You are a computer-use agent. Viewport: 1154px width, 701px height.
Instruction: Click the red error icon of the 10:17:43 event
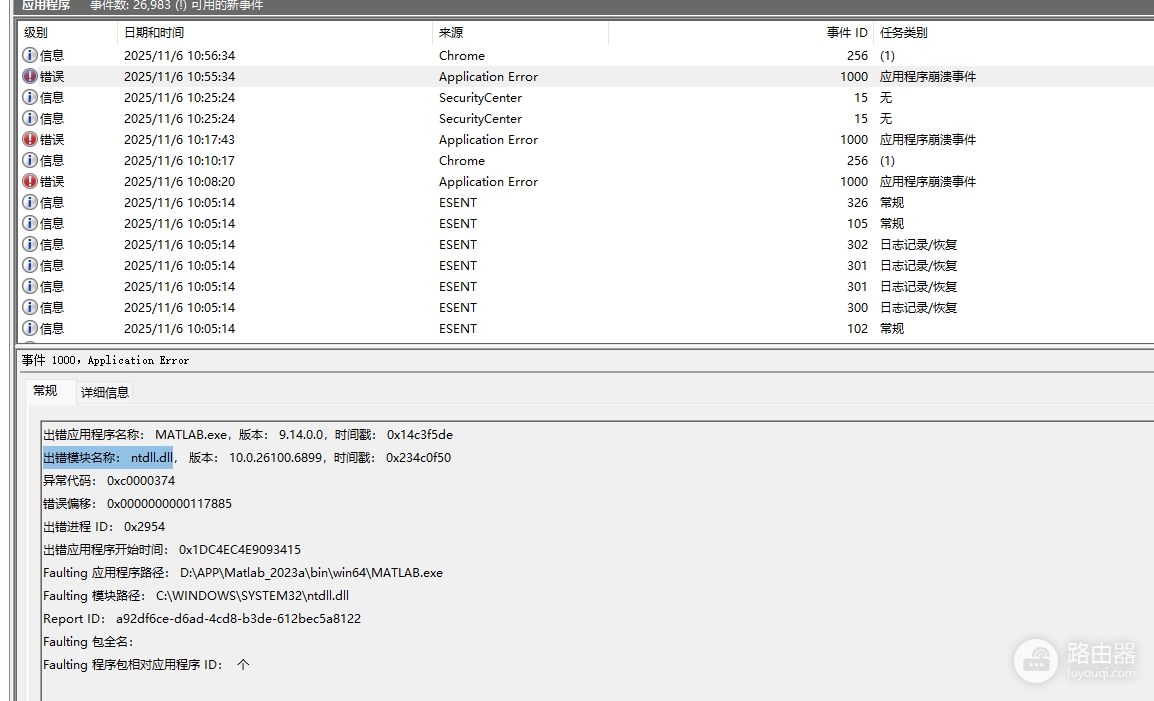pos(29,139)
